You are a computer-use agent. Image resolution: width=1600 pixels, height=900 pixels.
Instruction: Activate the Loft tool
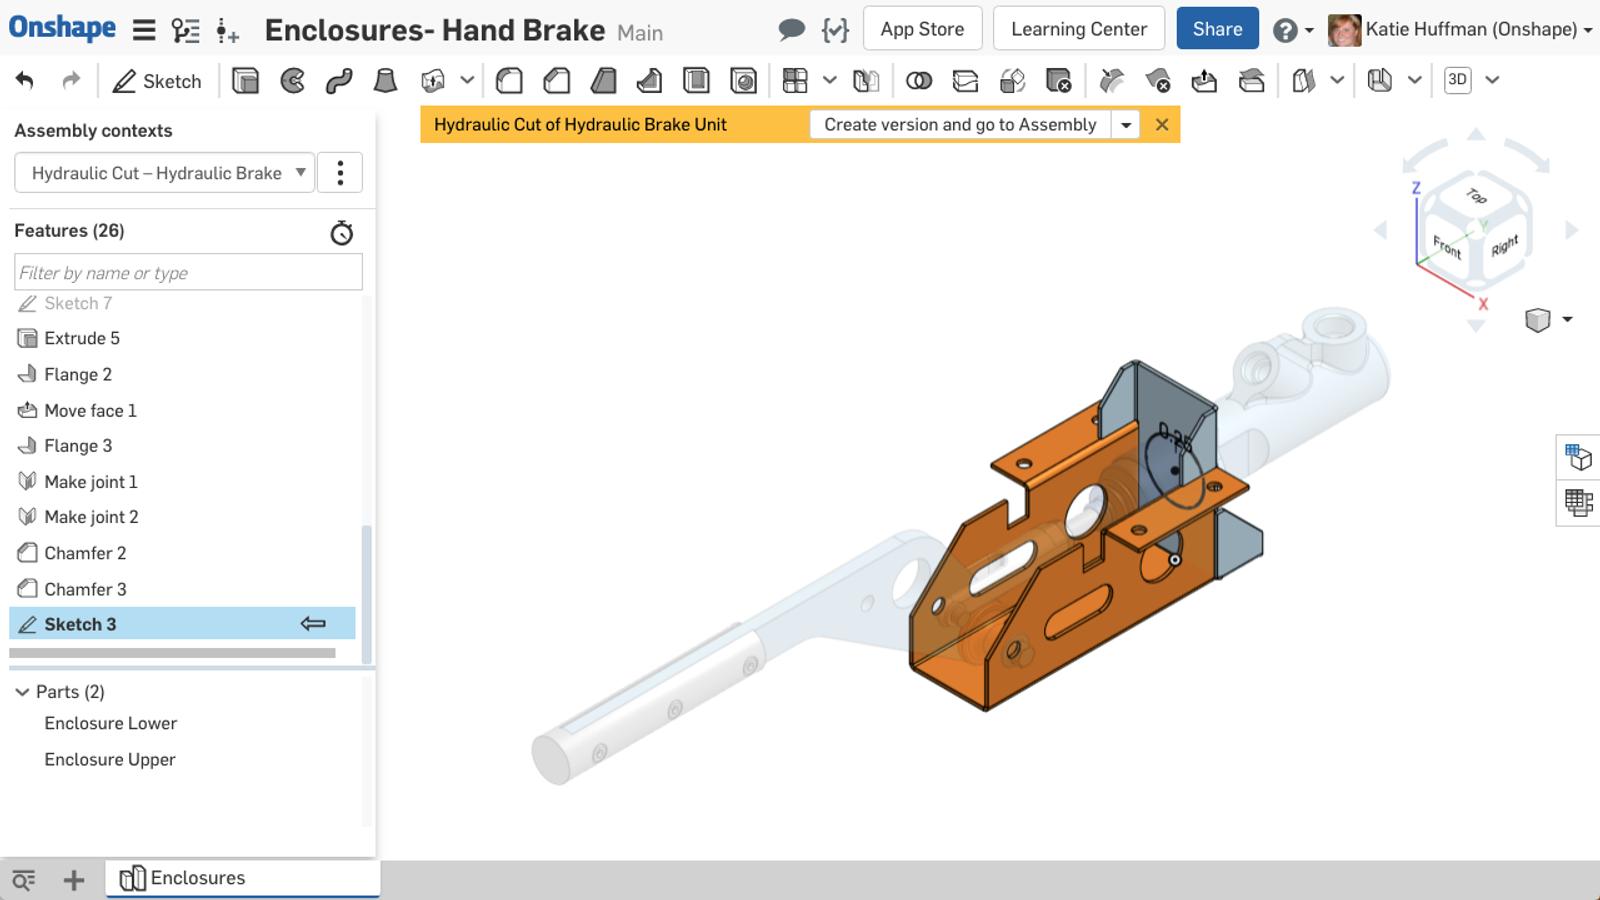(385, 81)
